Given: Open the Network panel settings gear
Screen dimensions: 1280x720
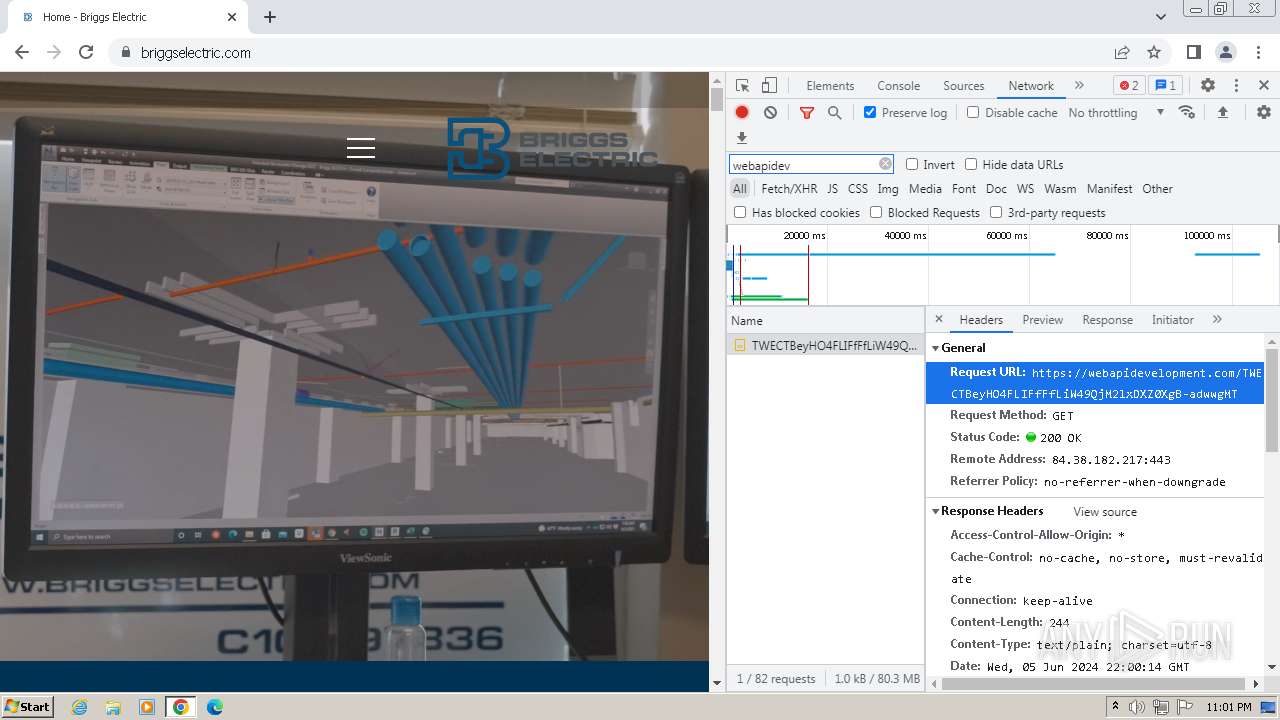Looking at the screenshot, I should [x=1264, y=113].
